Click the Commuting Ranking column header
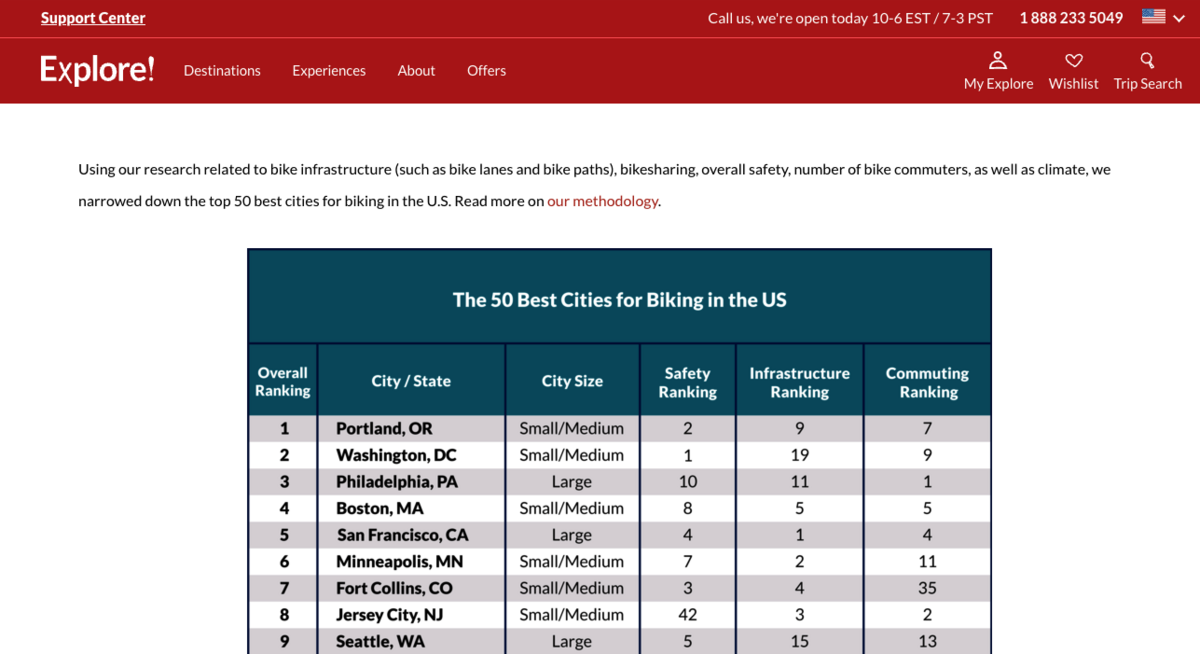The image size is (1200, 654). tap(927, 382)
